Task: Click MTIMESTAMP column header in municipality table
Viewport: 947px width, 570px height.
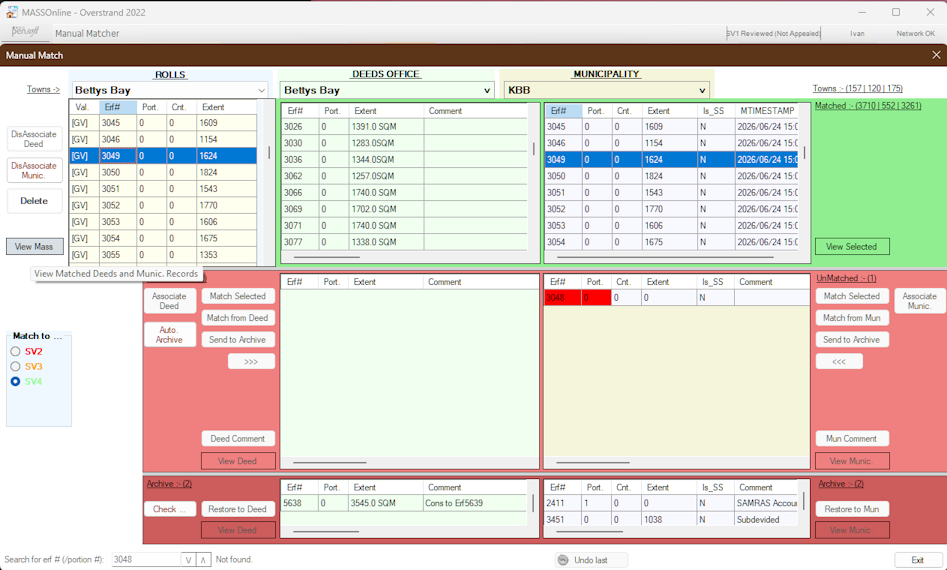Action: (767, 111)
